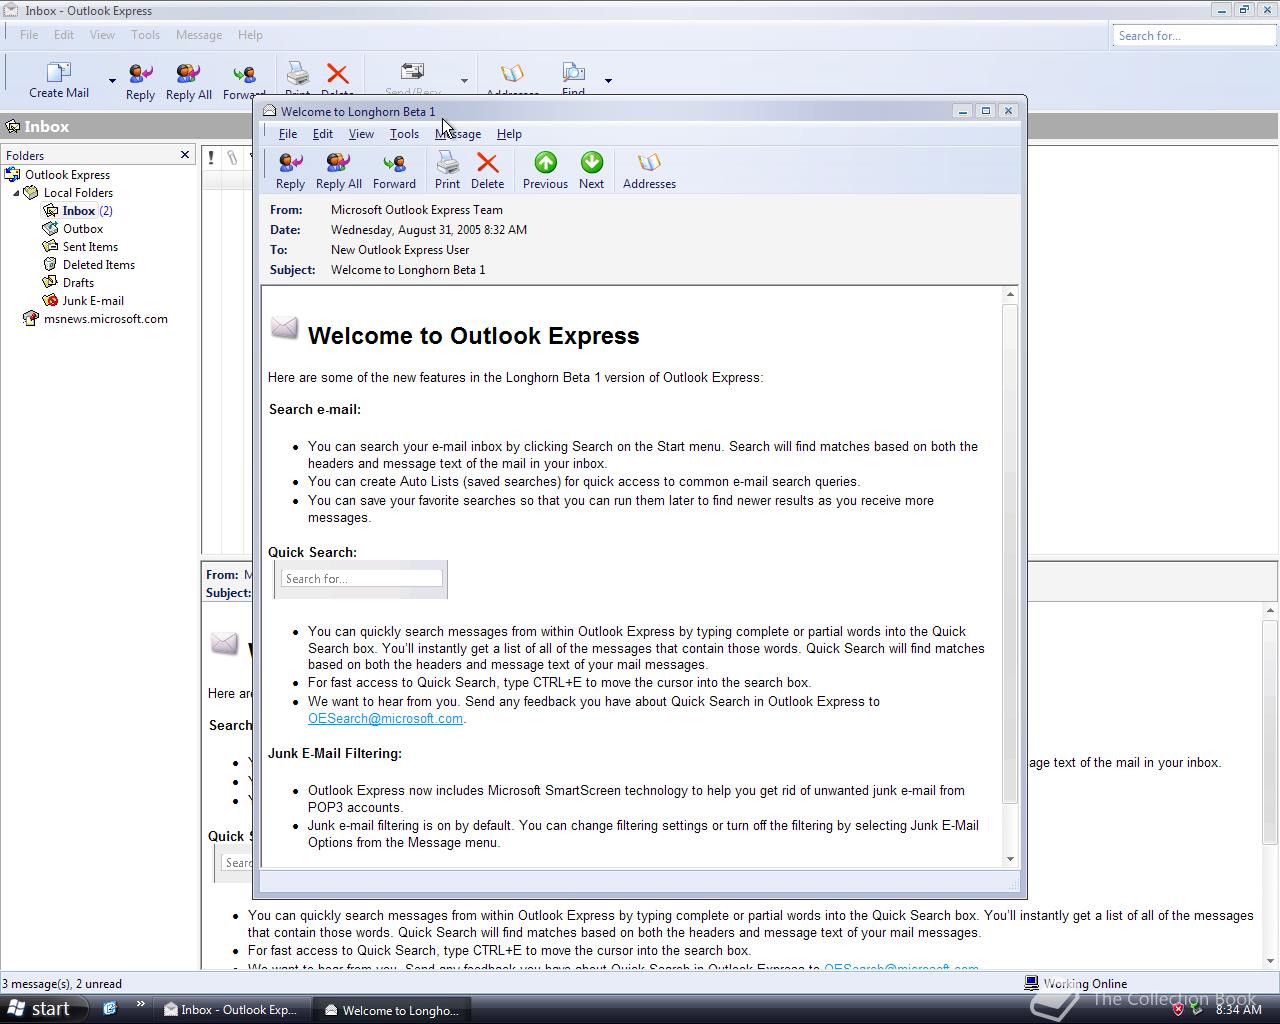
Task: Click Edit menu in main Outlook window
Action: pyautogui.click(x=64, y=35)
